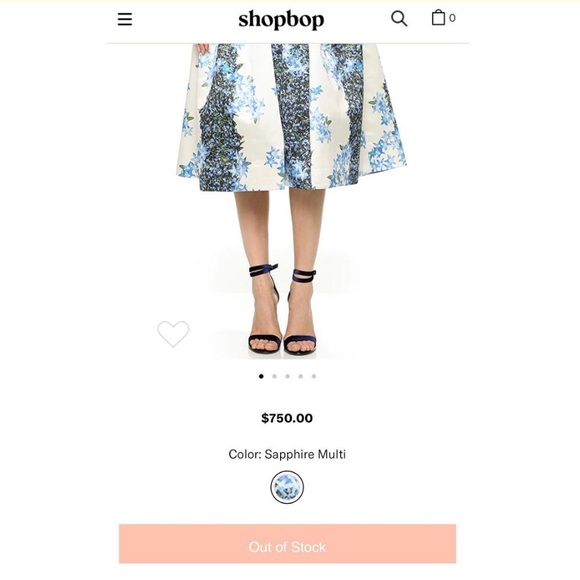Switch to fourth carousel image dot
Image resolution: width=580 pixels, height=580 pixels.
coord(300,376)
